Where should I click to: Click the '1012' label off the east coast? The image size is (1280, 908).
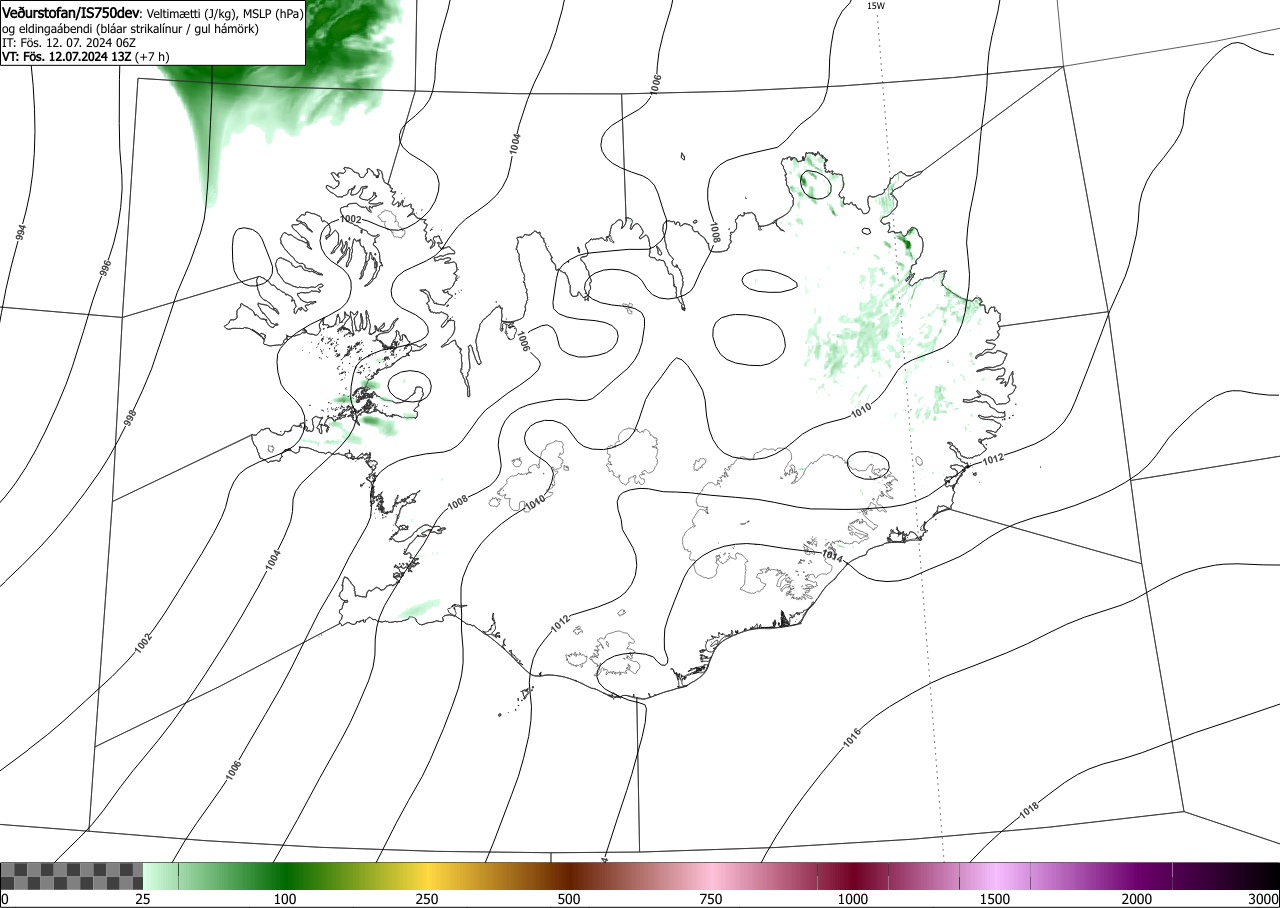(x=993, y=459)
